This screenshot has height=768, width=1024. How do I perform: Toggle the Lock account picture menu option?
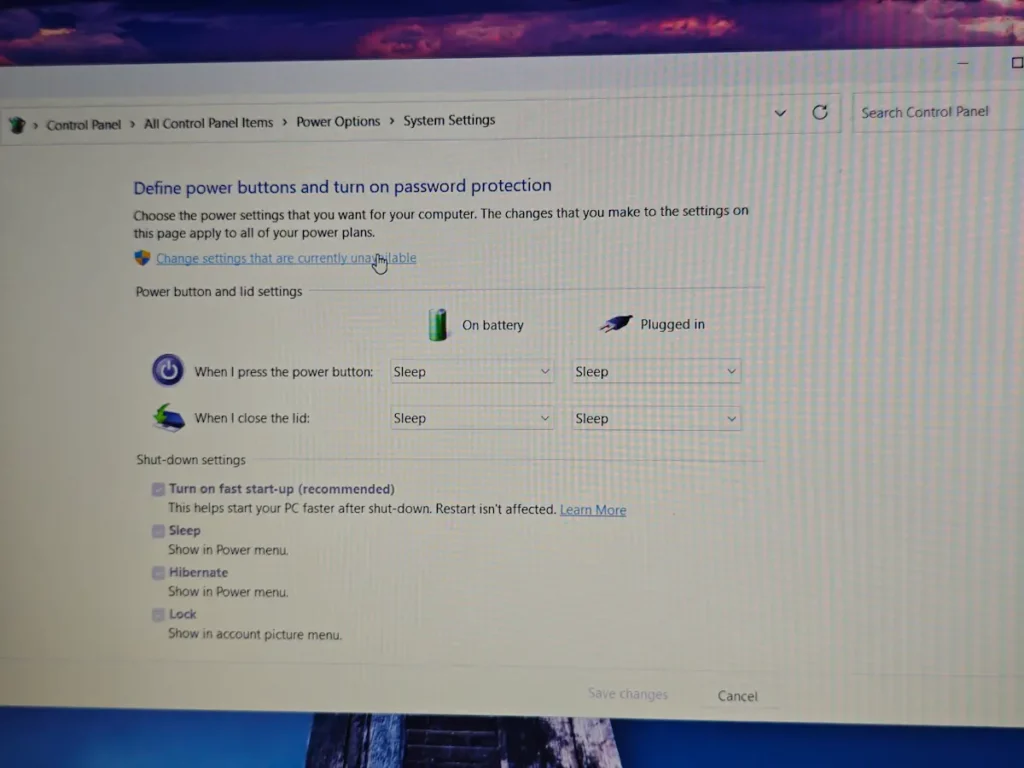point(158,614)
